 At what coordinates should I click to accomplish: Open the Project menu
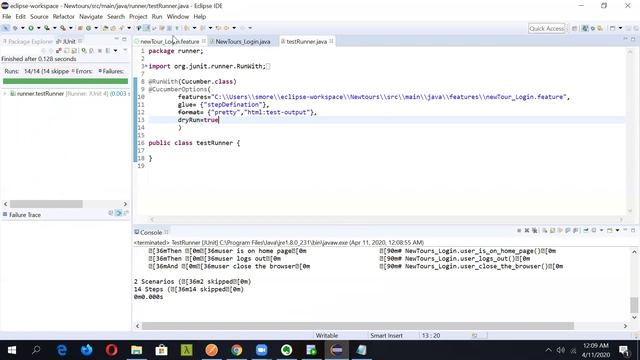click(x=138, y=17)
